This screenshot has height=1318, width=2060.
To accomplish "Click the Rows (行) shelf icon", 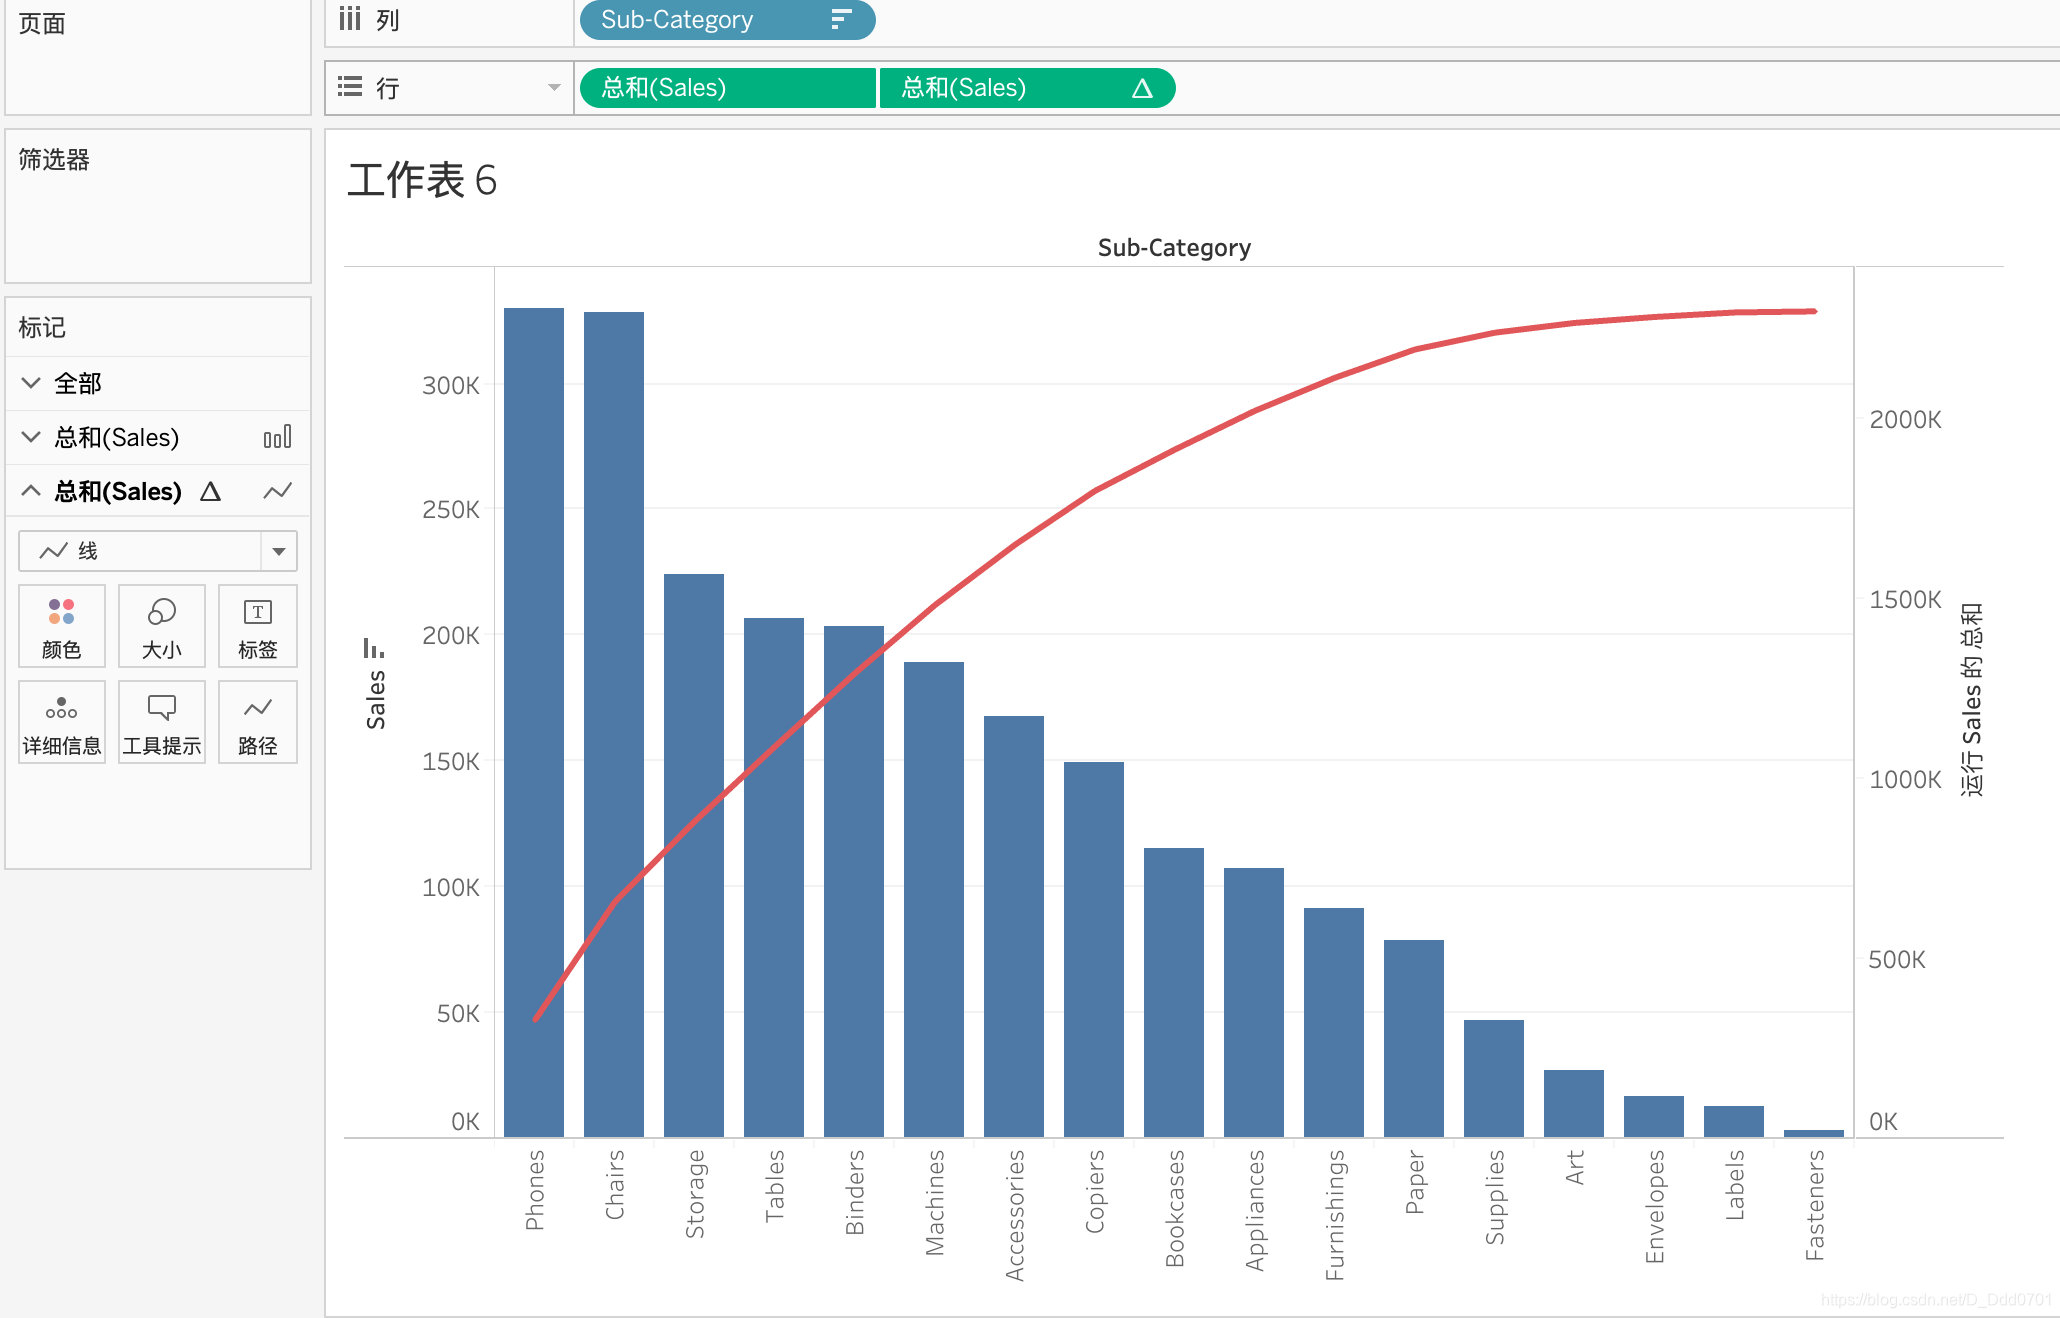I will (350, 87).
